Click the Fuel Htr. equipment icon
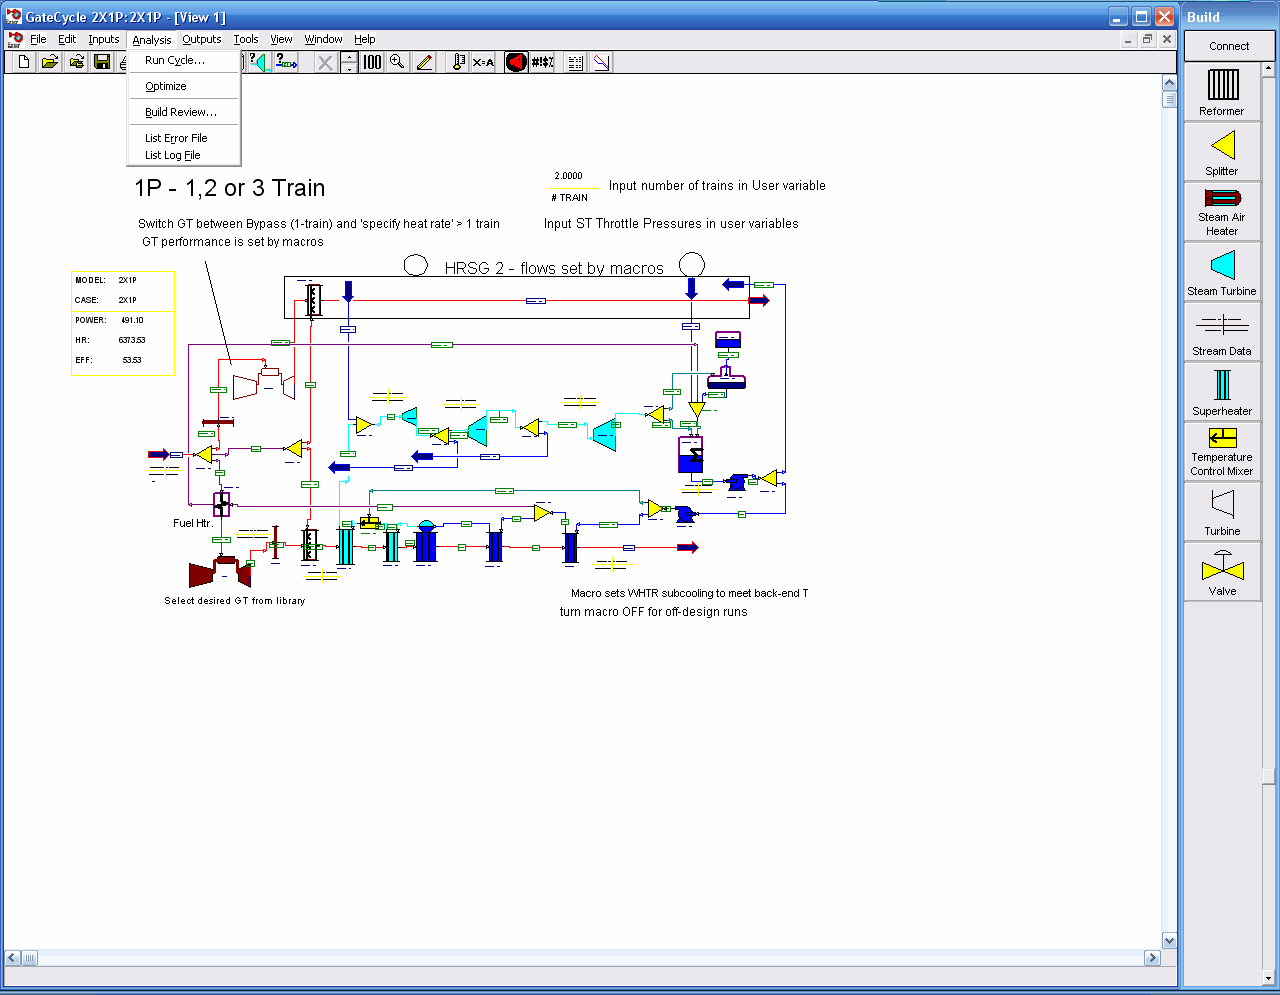This screenshot has width=1280, height=995. tap(221, 504)
